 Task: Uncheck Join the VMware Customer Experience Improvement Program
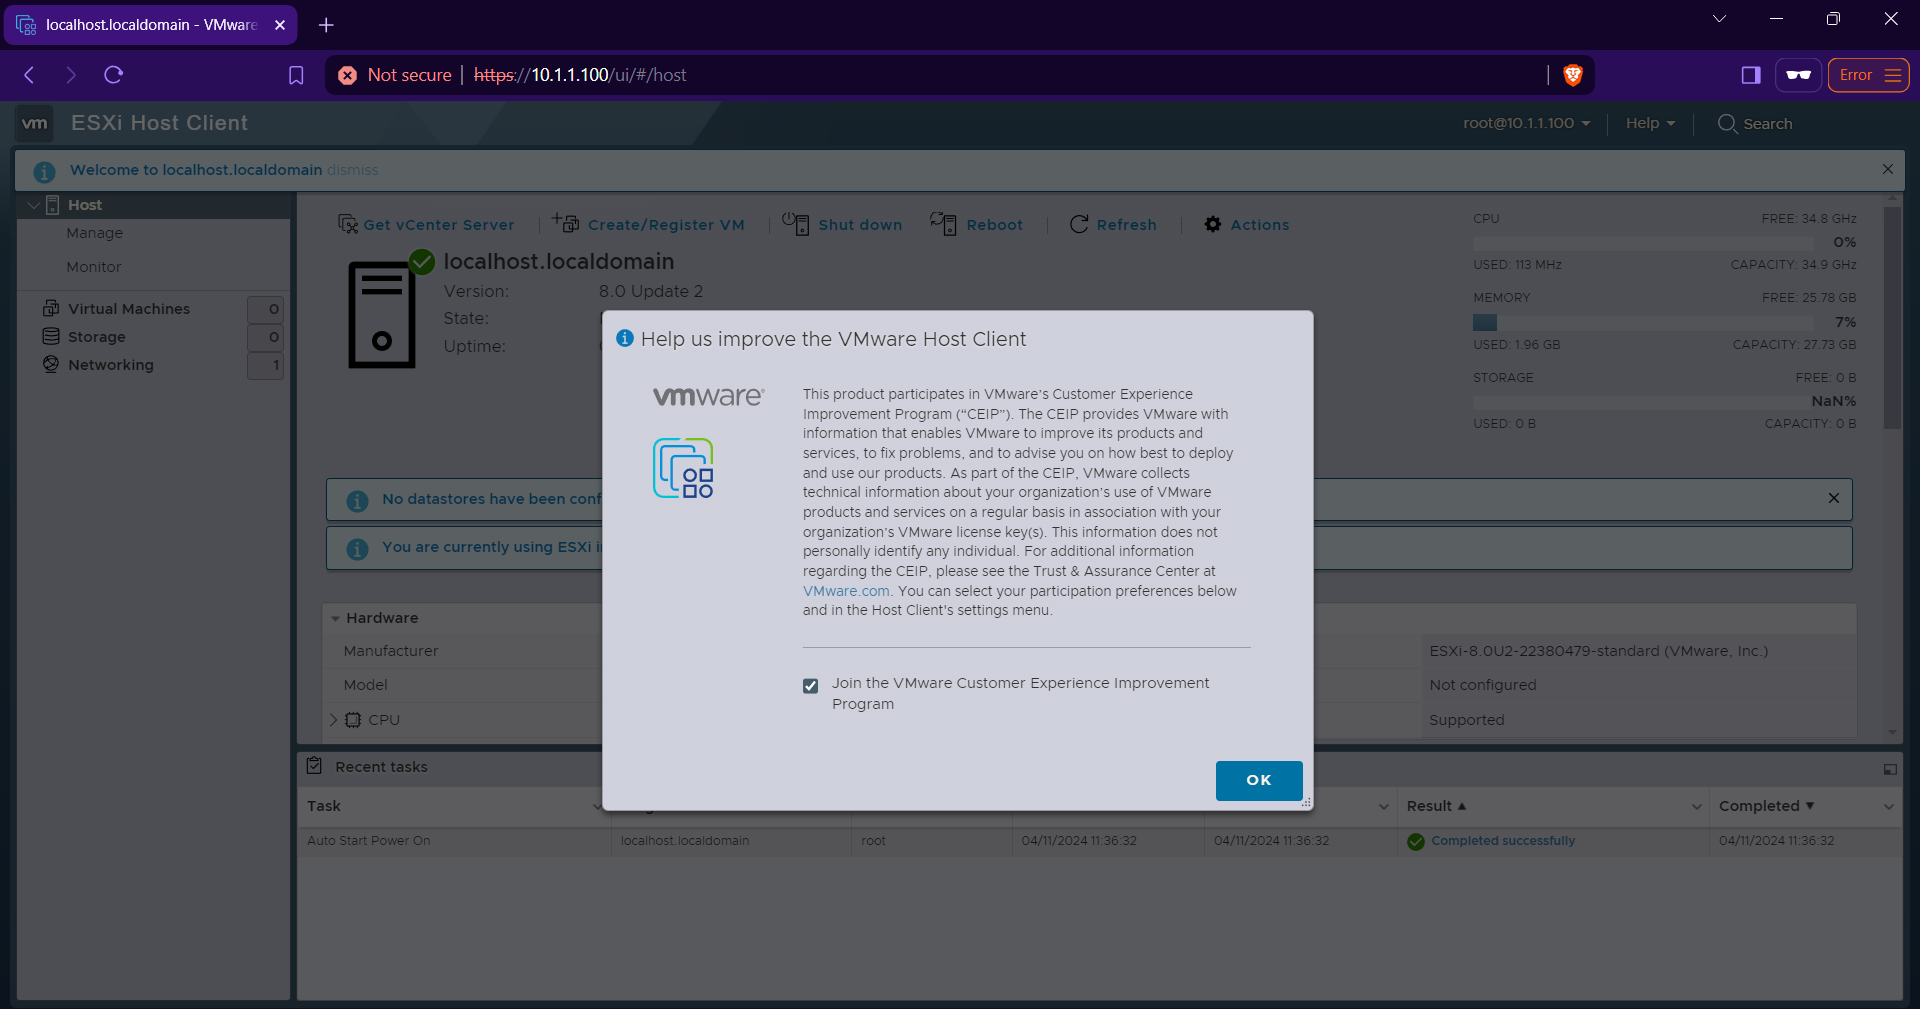point(810,686)
